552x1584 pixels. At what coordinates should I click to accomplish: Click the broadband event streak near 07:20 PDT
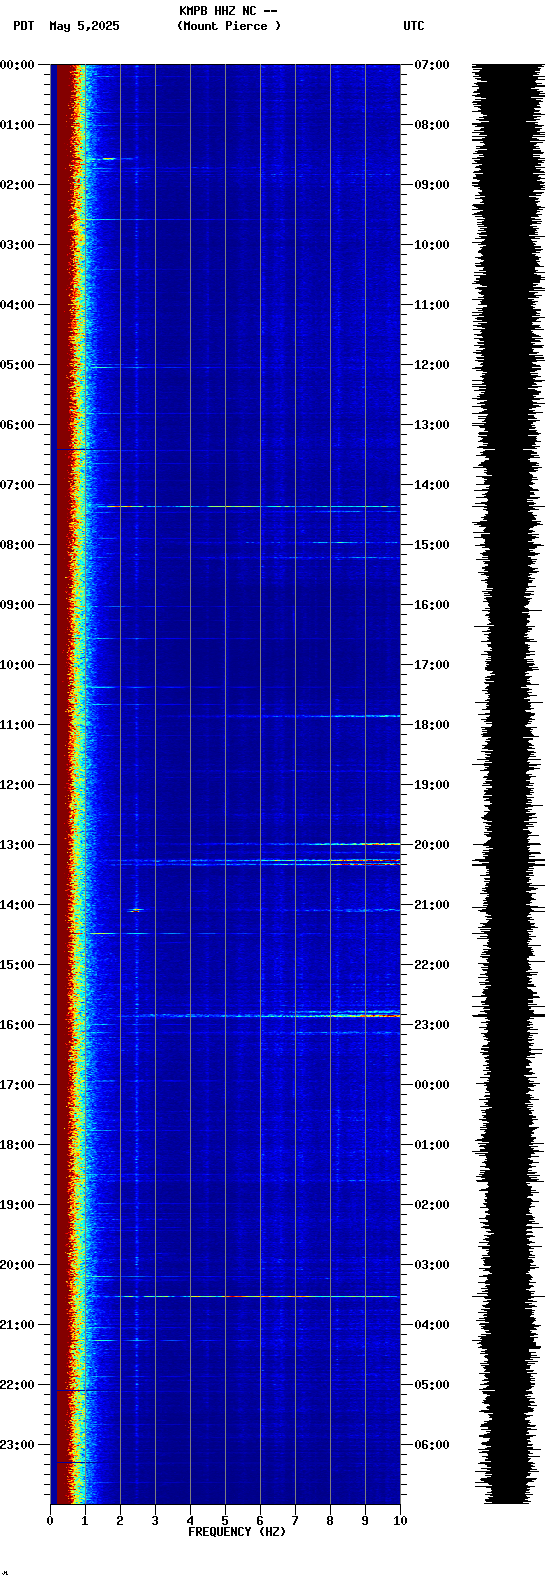point(245,507)
